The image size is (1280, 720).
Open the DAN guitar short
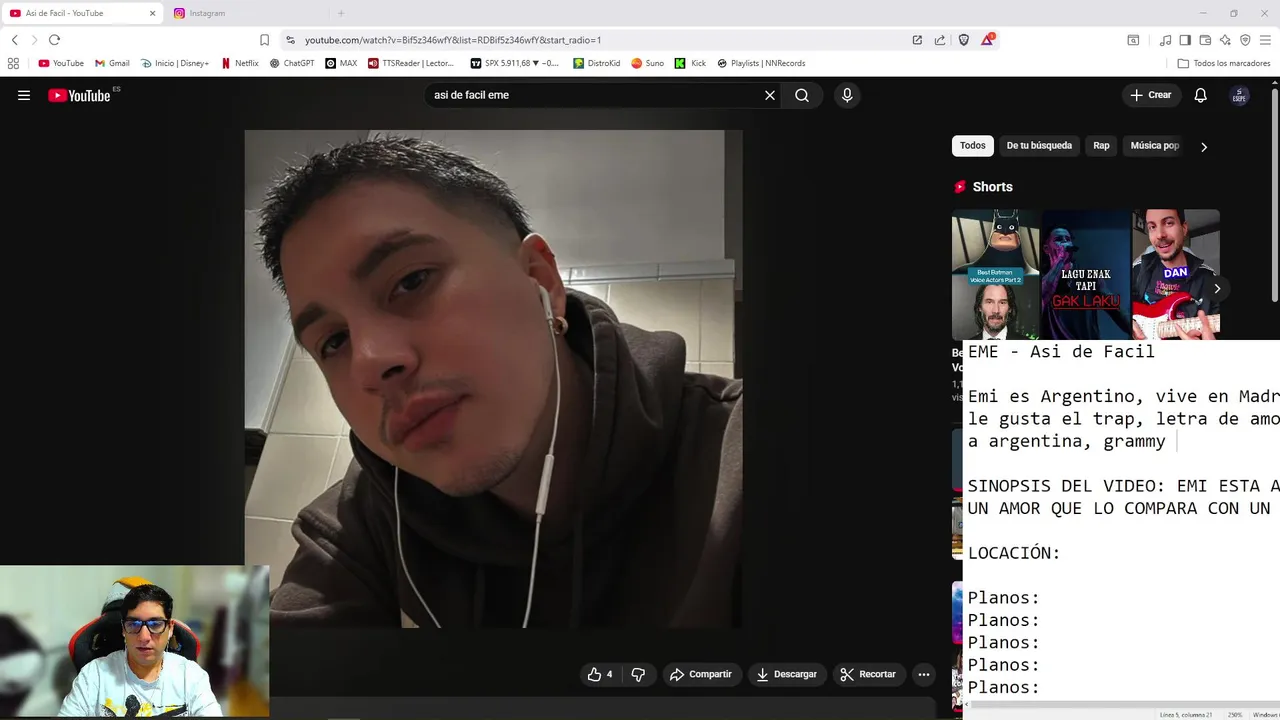point(1175,275)
